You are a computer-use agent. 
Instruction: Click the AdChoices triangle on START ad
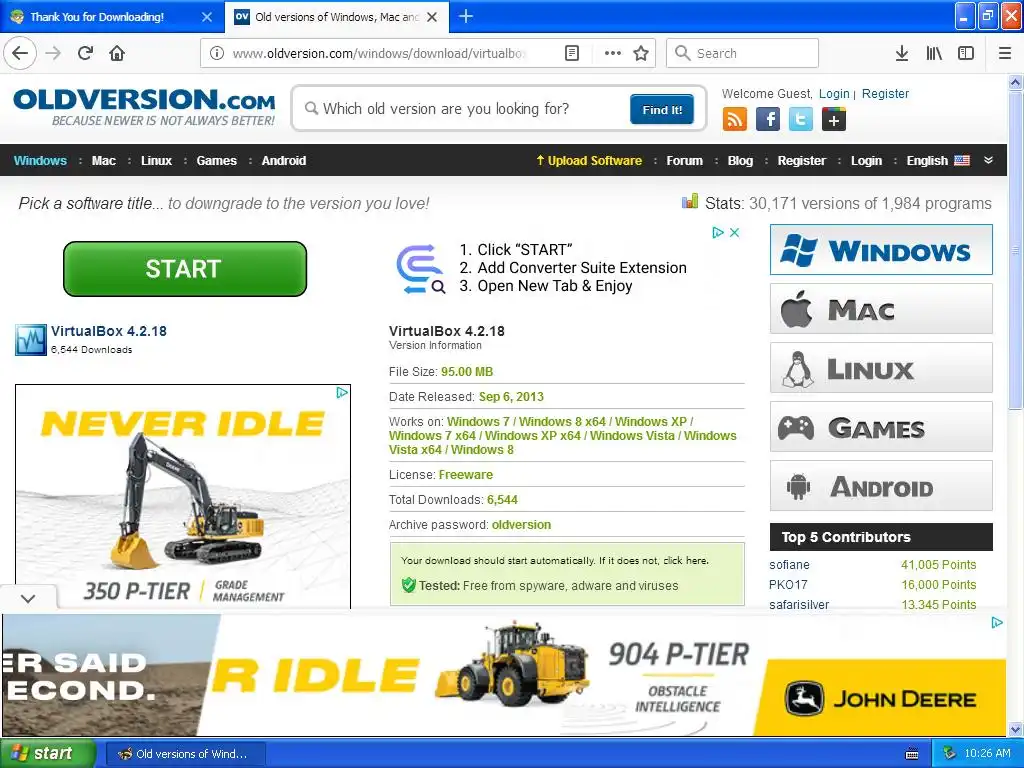point(718,232)
